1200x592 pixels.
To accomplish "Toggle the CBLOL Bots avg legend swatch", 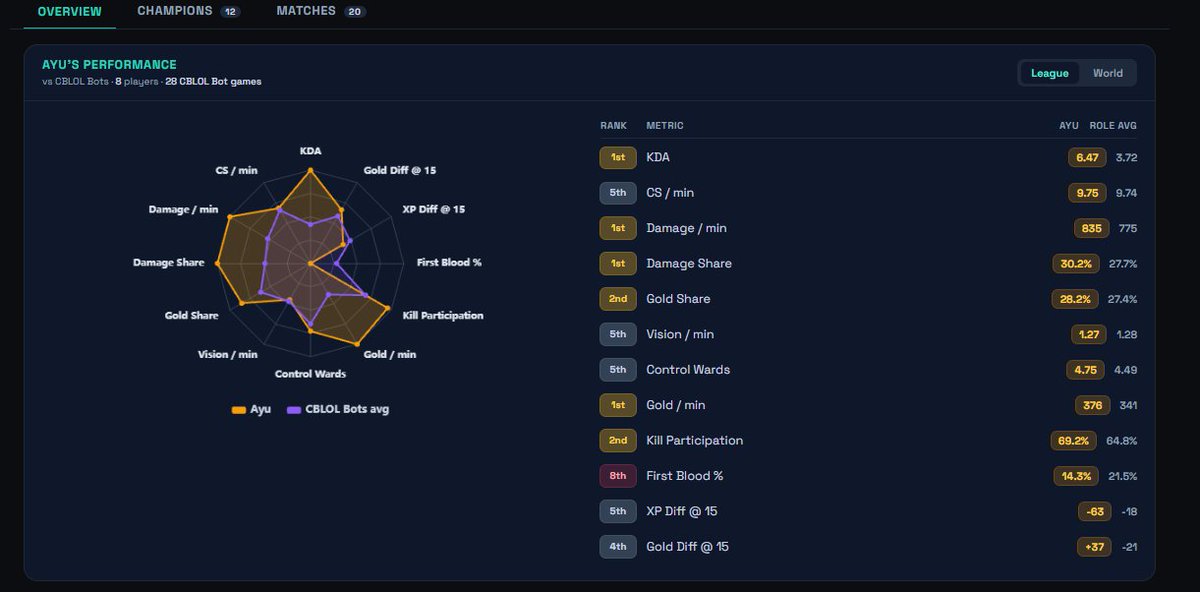I will coord(294,409).
